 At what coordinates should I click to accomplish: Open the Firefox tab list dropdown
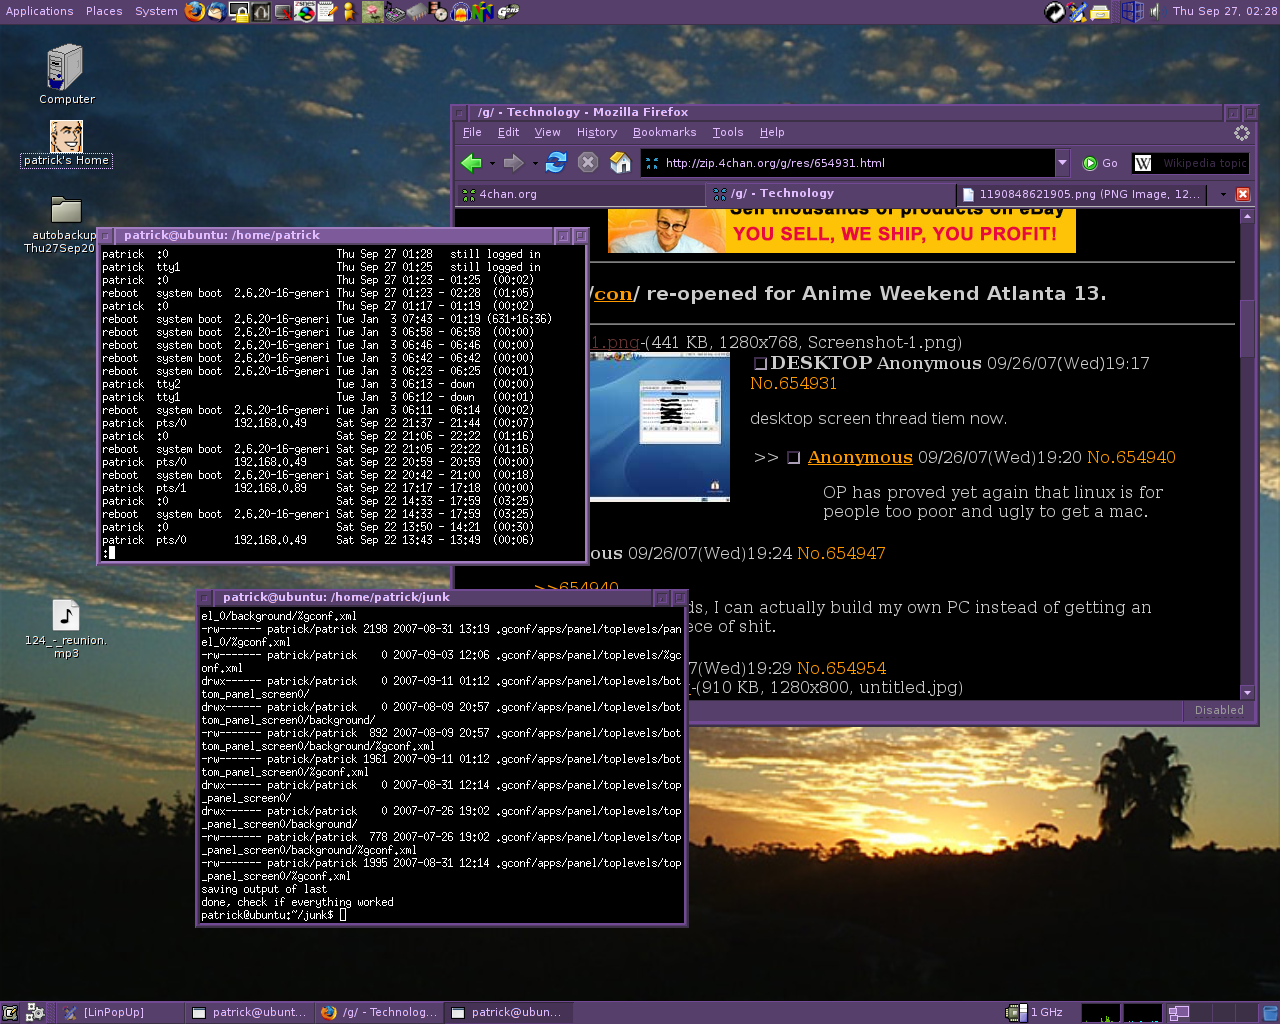point(1222,194)
